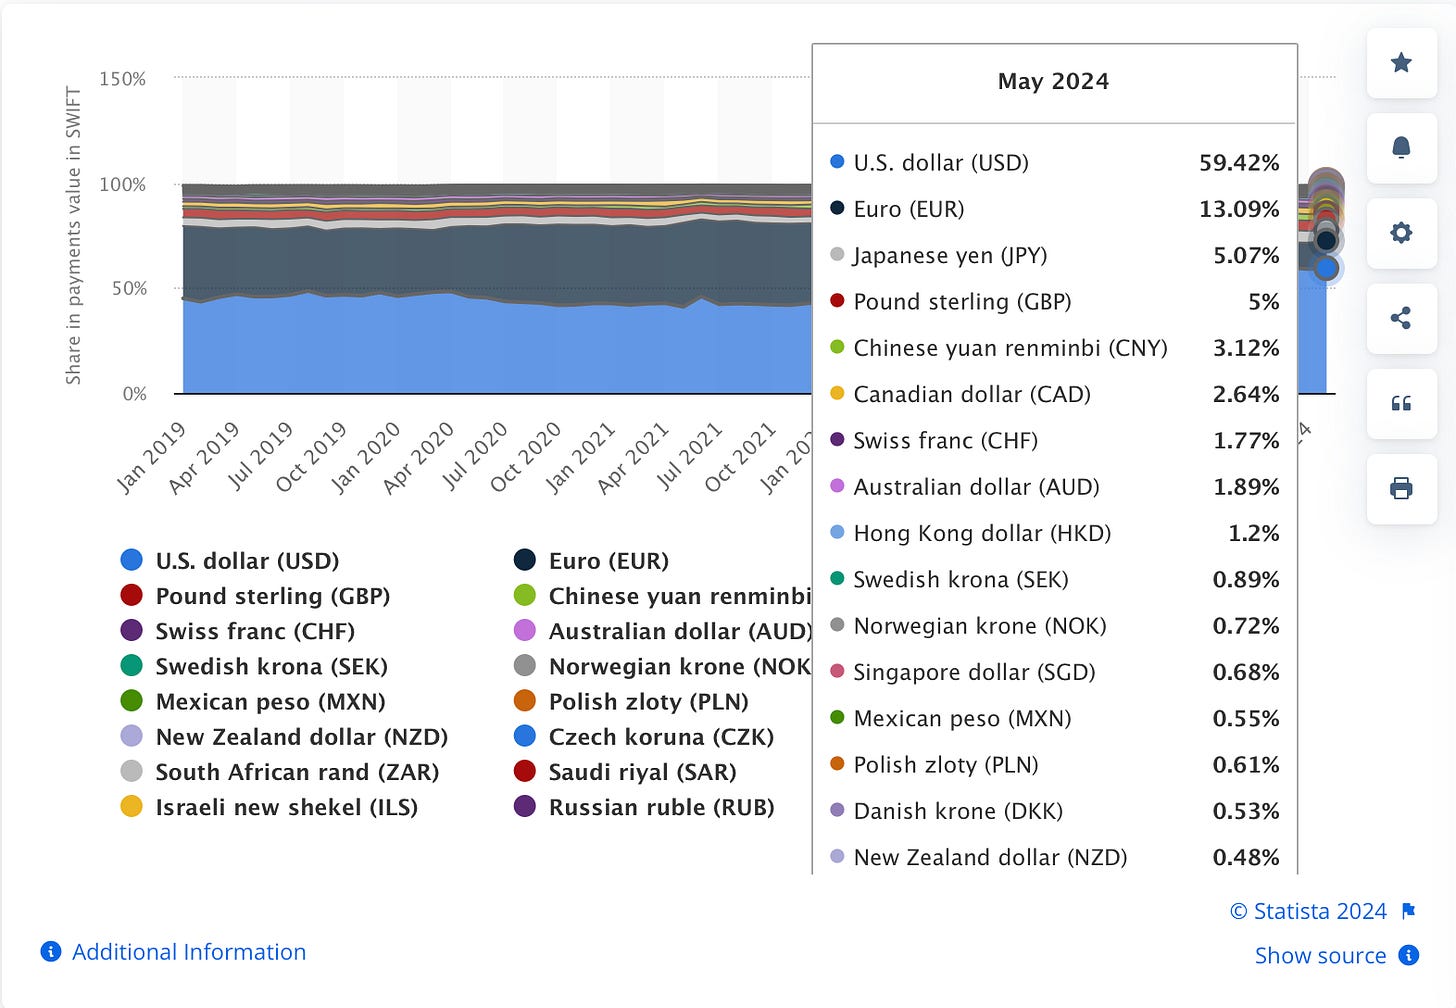
Task: Click Hong Kong dollar (HKD) tooltip row
Action: pyautogui.click(x=1054, y=533)
